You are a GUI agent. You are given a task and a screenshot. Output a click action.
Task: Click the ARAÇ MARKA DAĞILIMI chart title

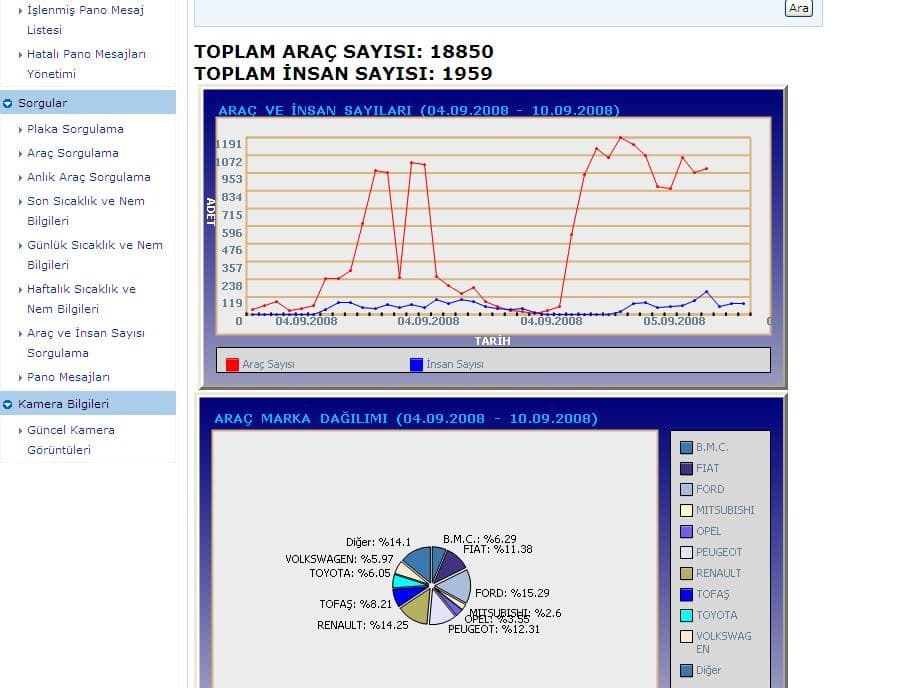coord(406,418)
